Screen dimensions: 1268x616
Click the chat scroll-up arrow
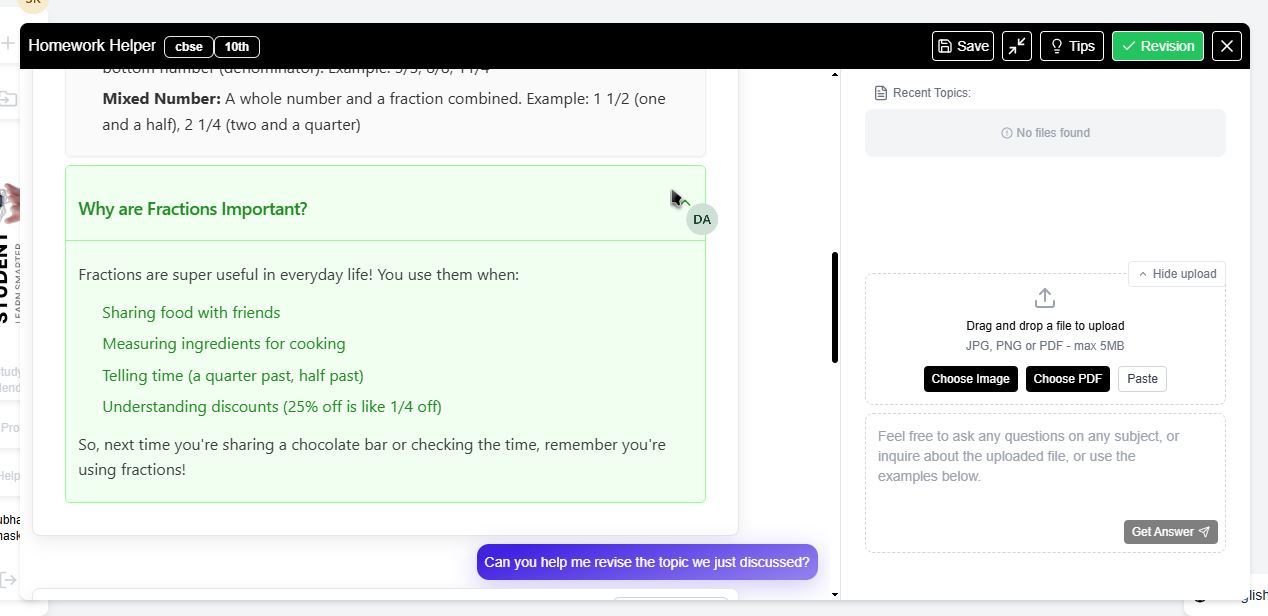835,75
